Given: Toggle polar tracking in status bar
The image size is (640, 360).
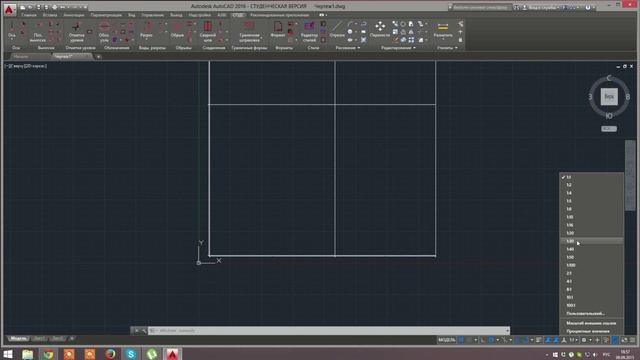Looking at the screenshot, I should coord(491,340).
